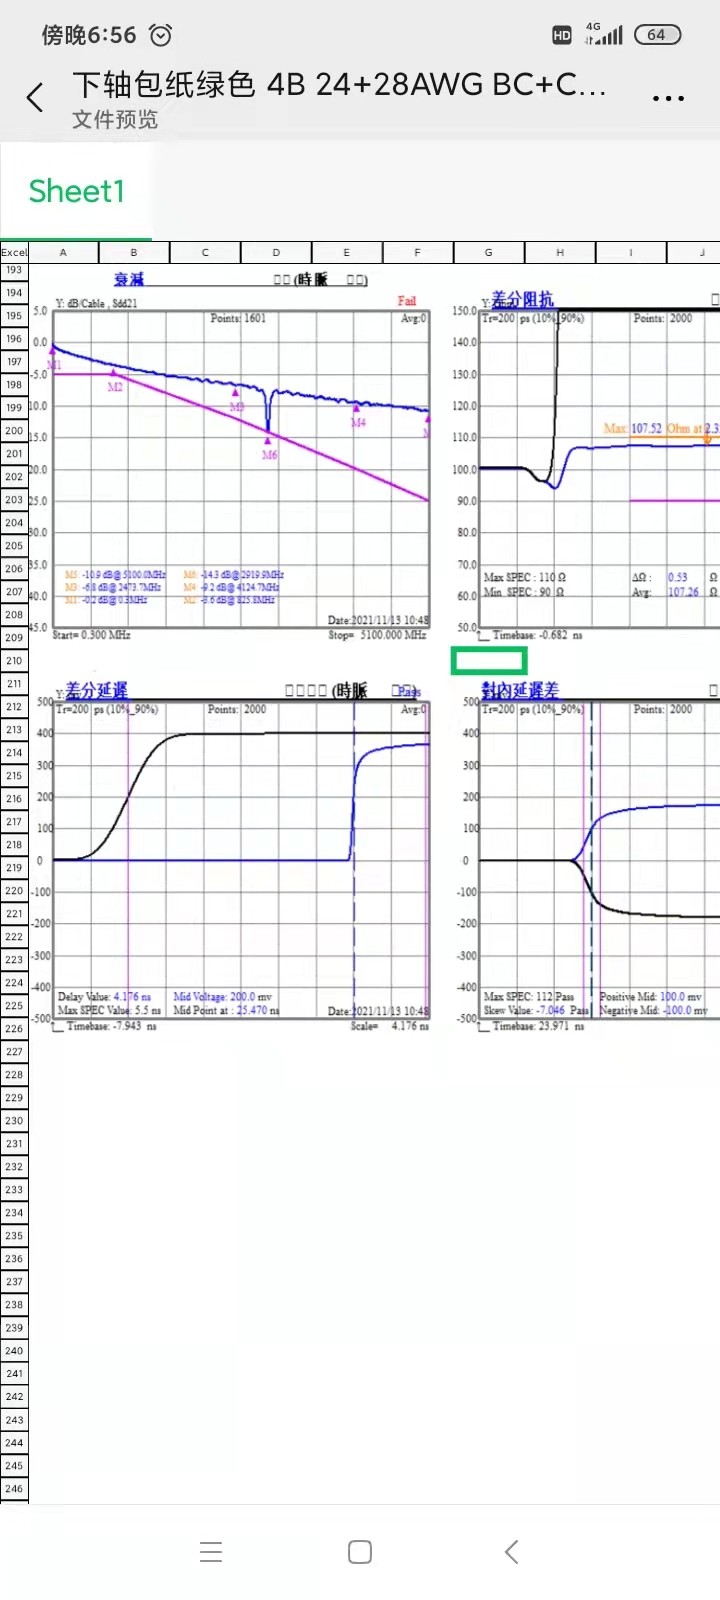Tap the alarm clock status icon
The width and height of the screenshot is (720, 1600).
160,35
